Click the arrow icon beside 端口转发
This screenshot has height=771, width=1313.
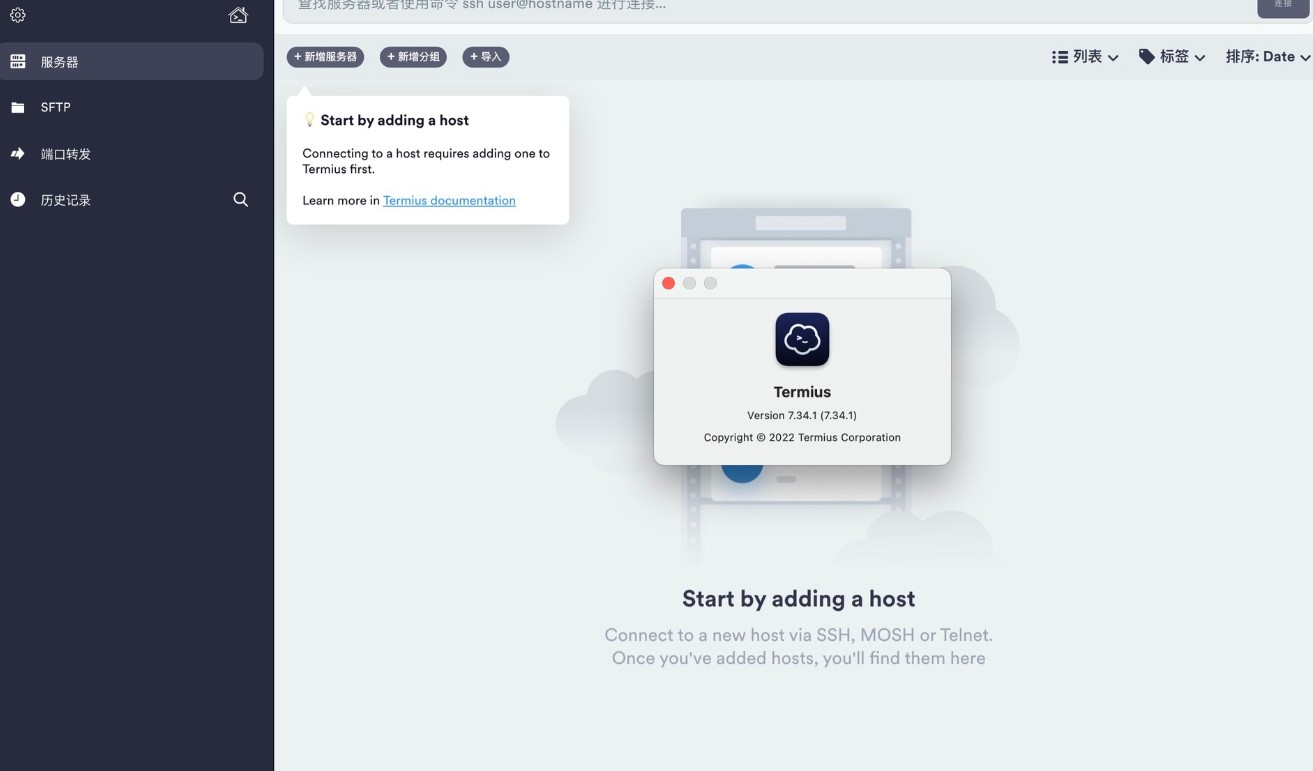[18, 154]
